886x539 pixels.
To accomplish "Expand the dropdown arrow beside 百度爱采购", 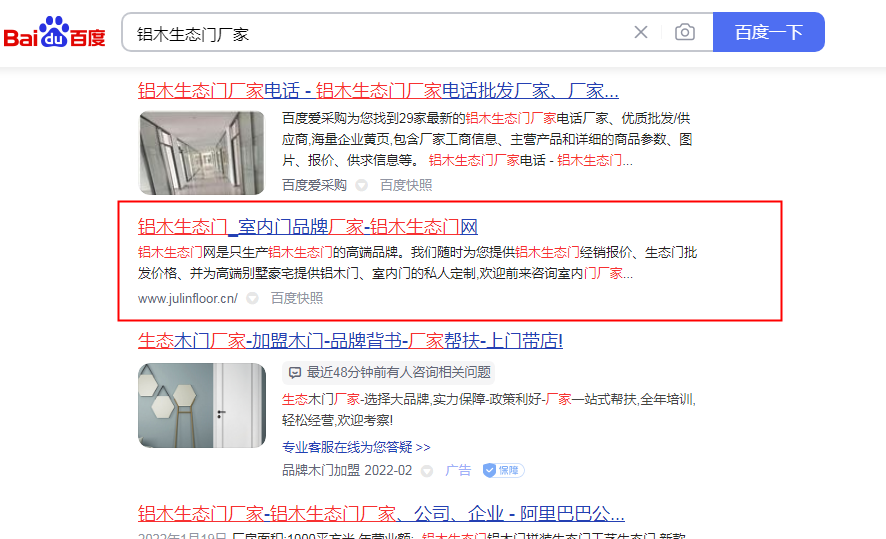I will 362,185.
